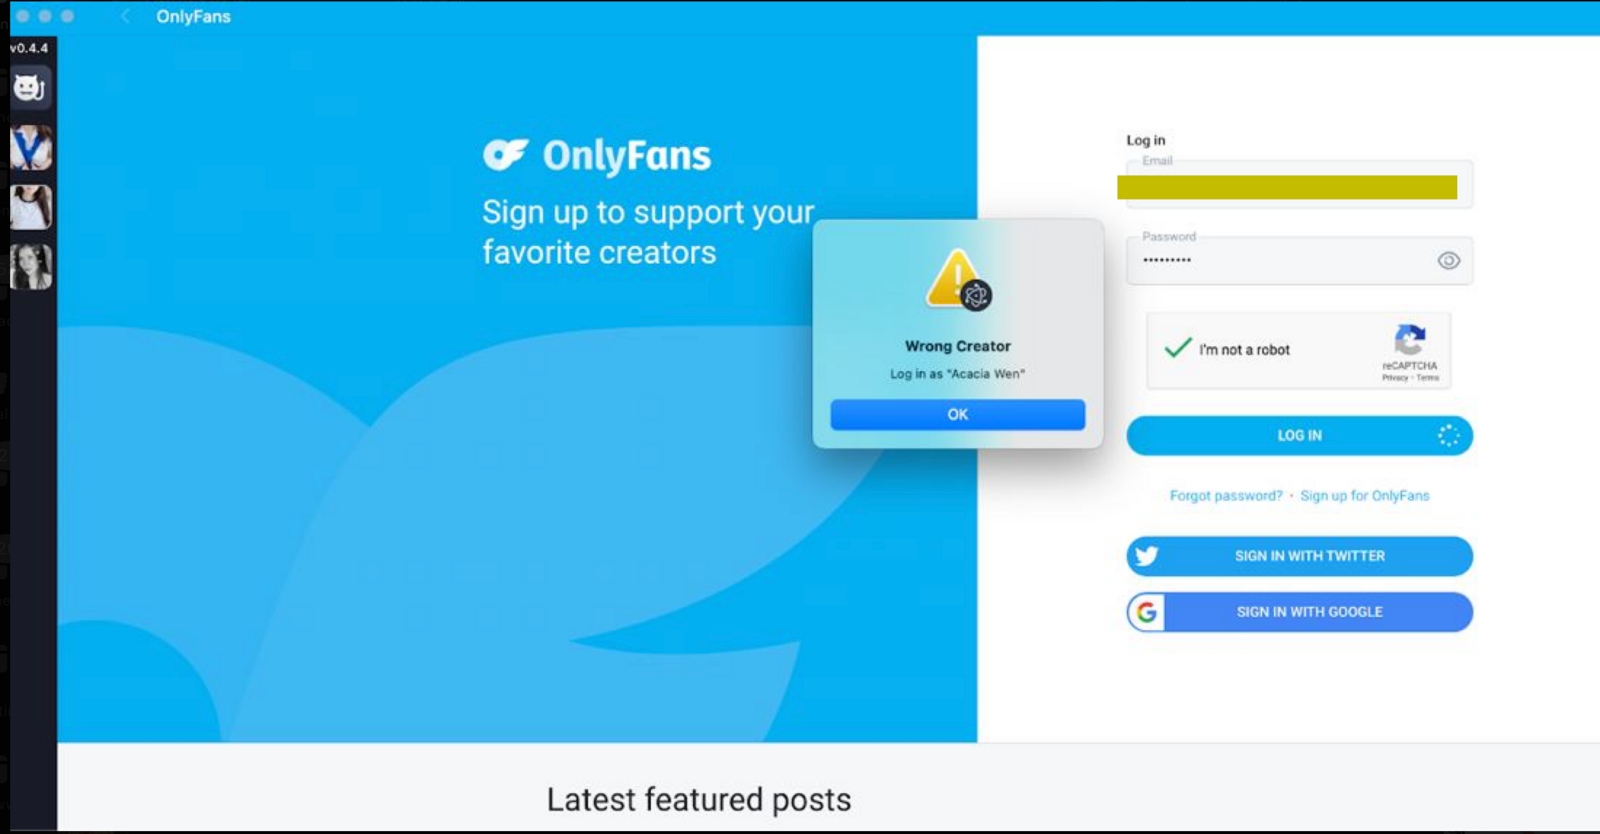Select the third creator avatar in sidebar

(31, 267)
